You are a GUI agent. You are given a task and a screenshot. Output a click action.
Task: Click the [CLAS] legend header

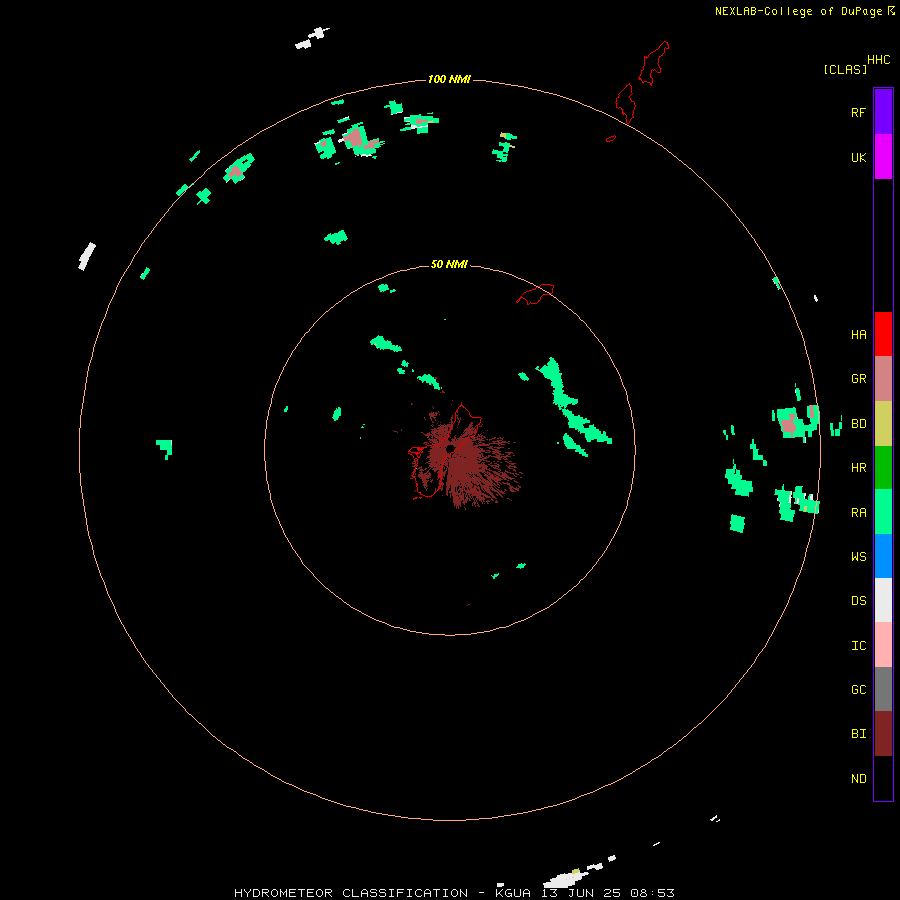tap(845, 69)
